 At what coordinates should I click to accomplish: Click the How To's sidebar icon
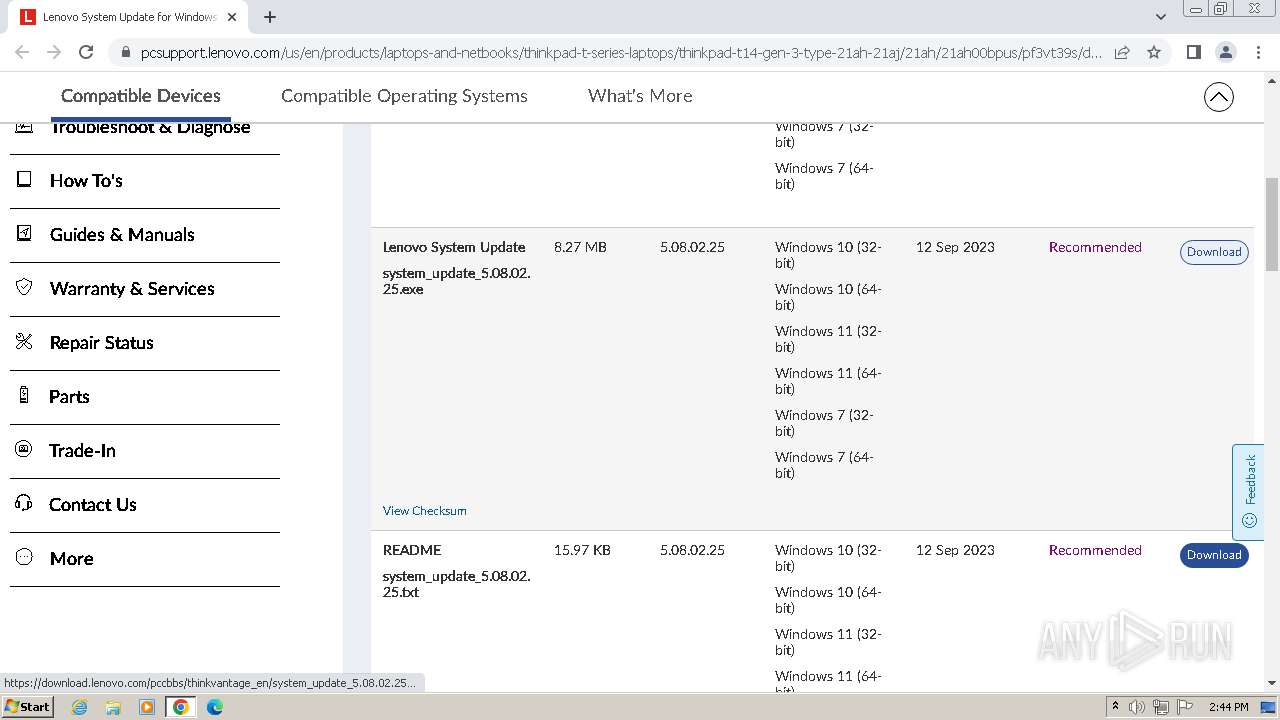[x=24, y=180]
